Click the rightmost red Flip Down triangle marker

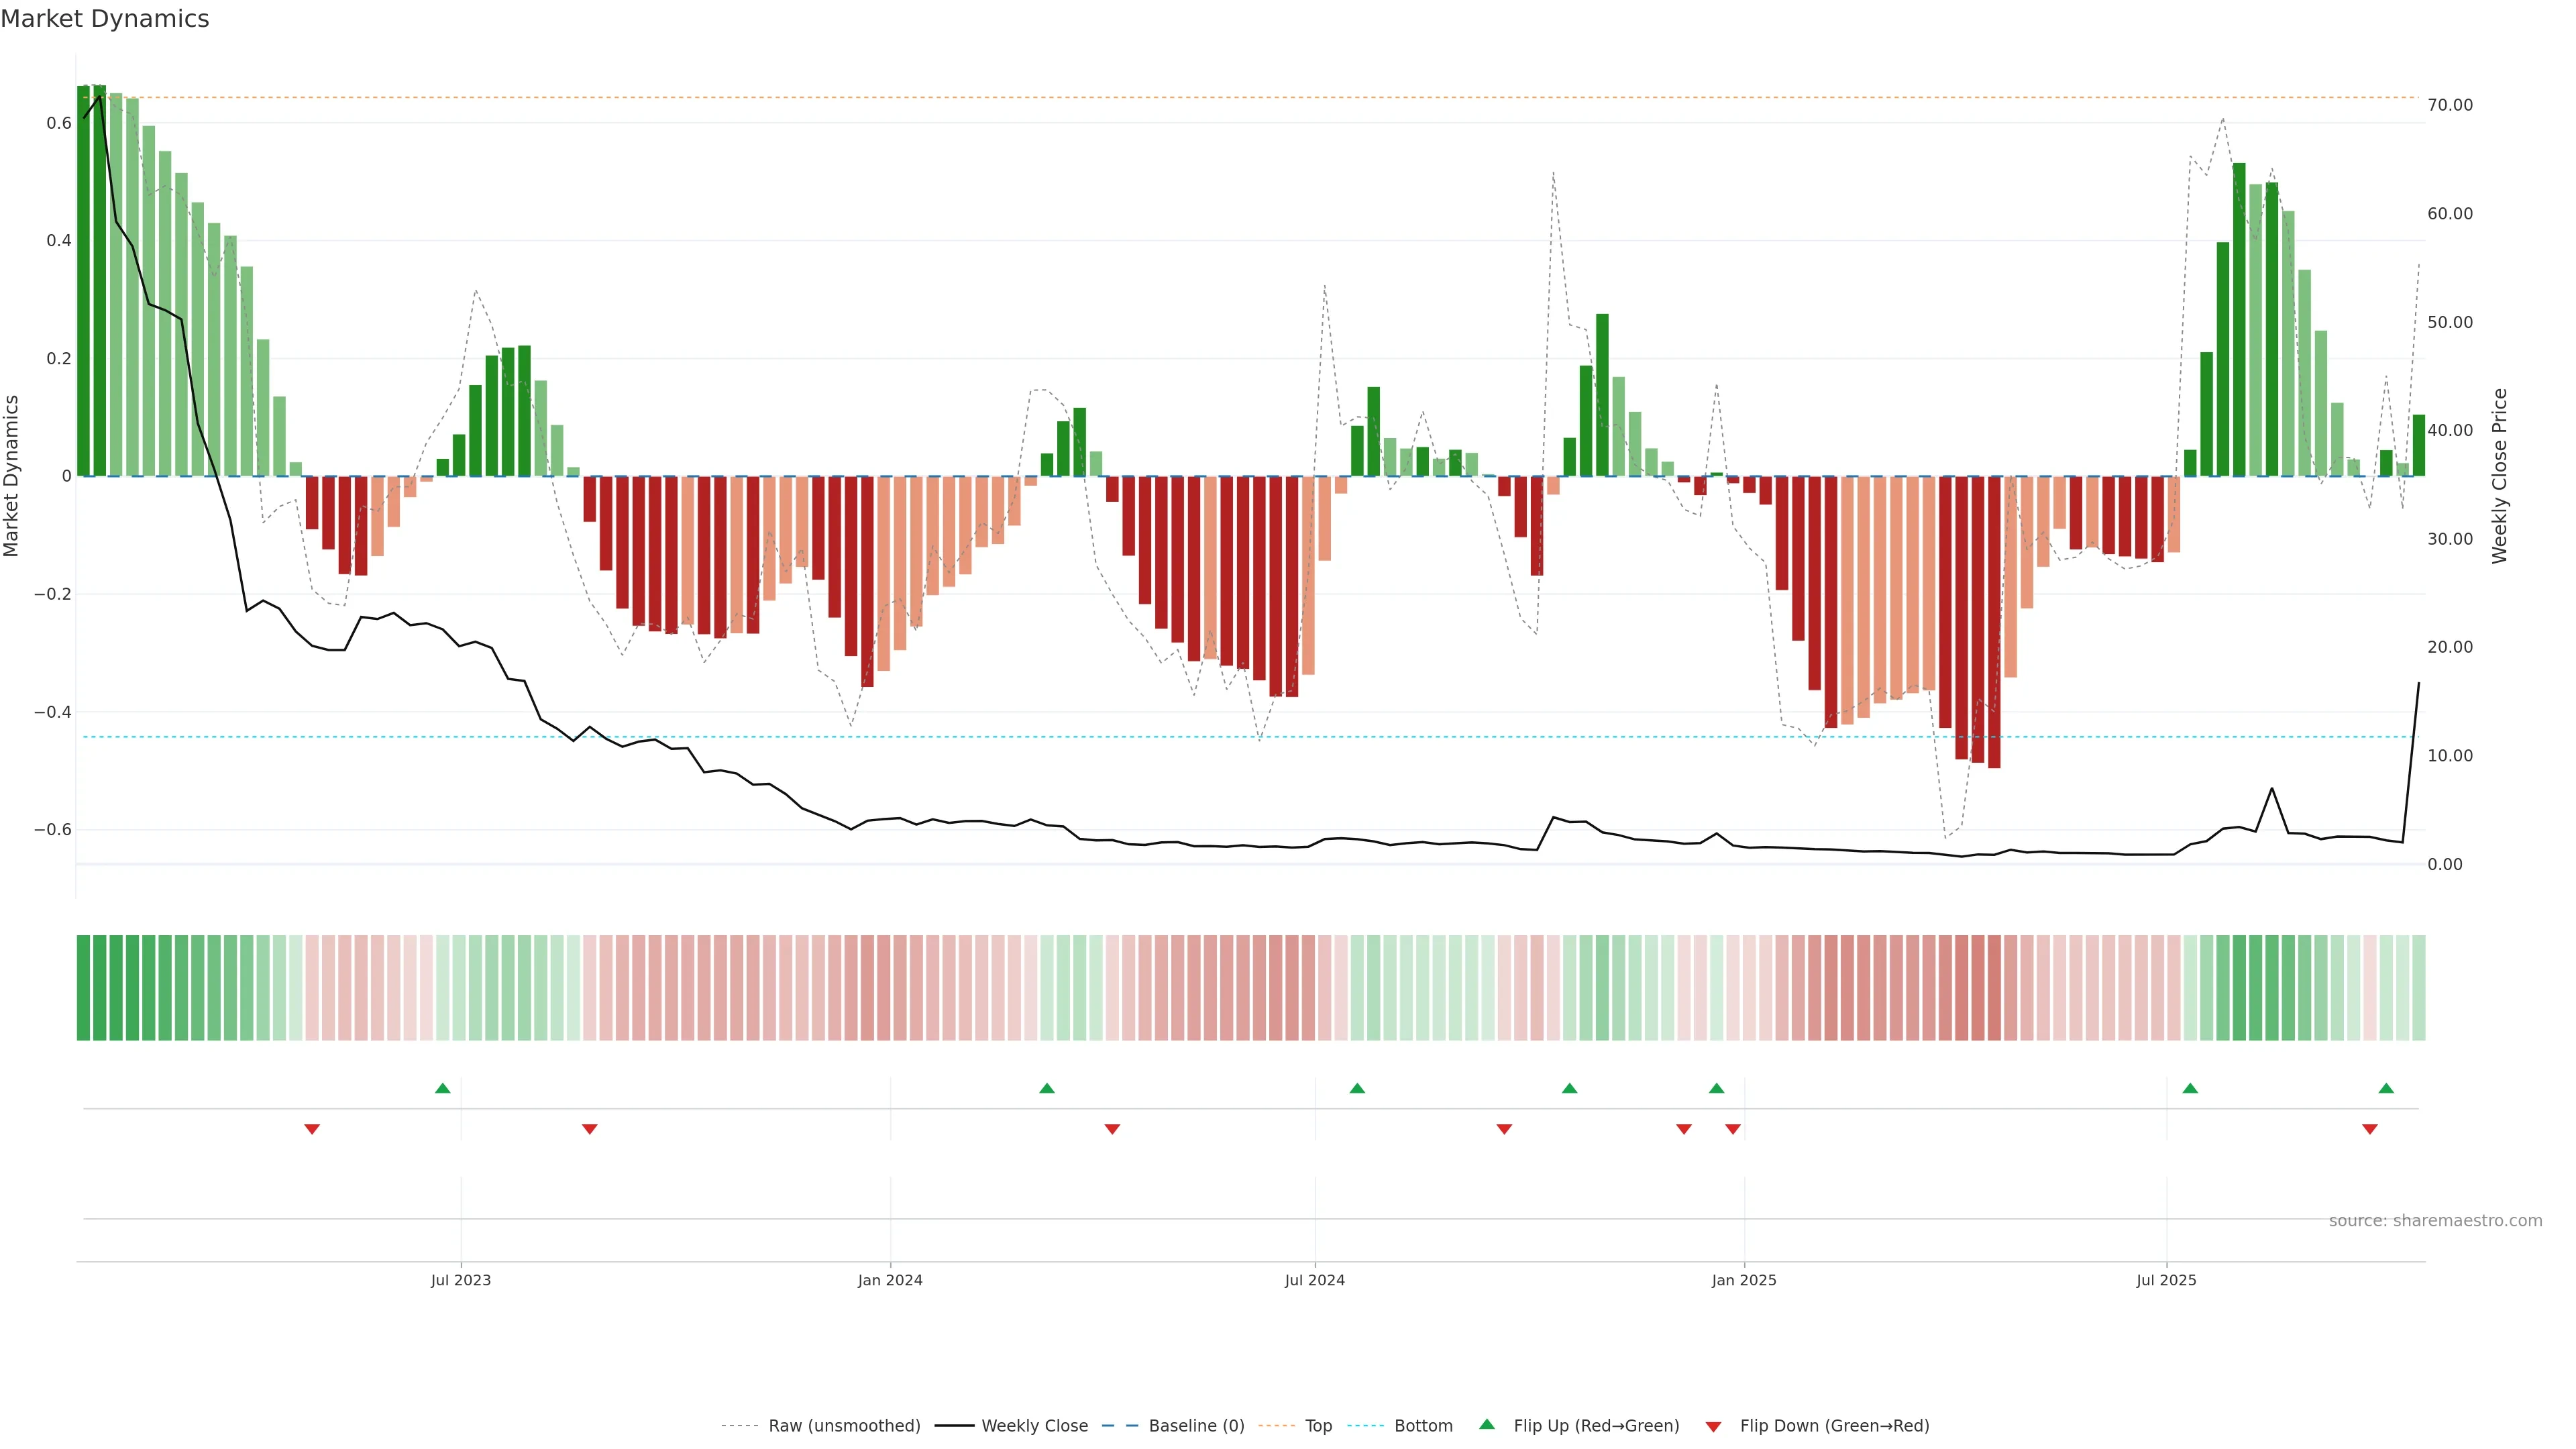(x=2370, y=1129)
